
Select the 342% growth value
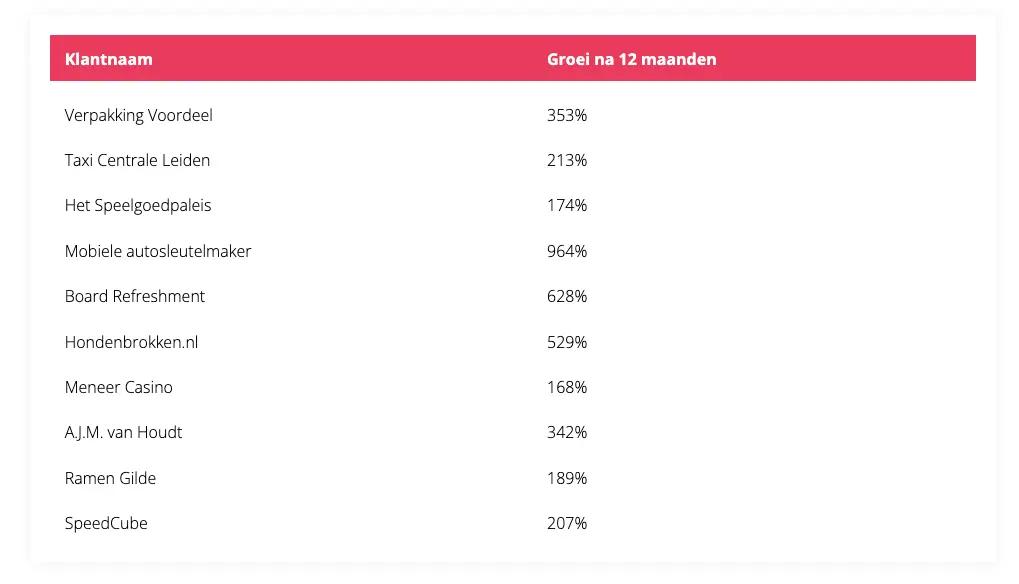click(x=567, y=432)
